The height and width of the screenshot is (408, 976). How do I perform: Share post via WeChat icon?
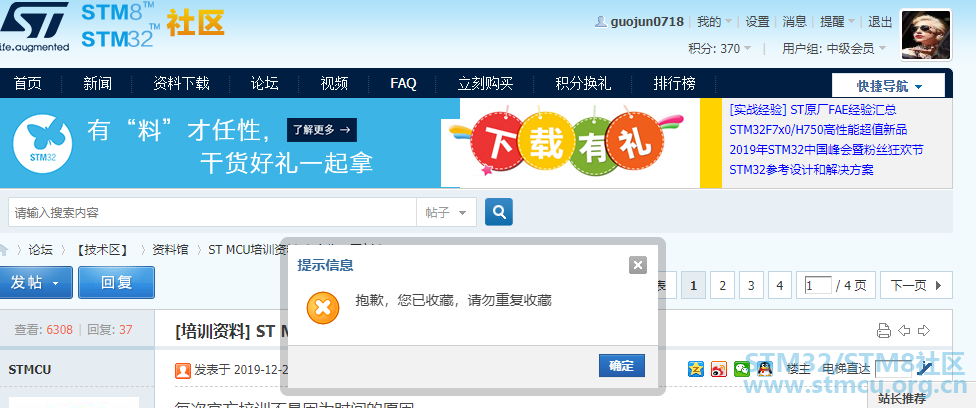(x=742, y=369)
